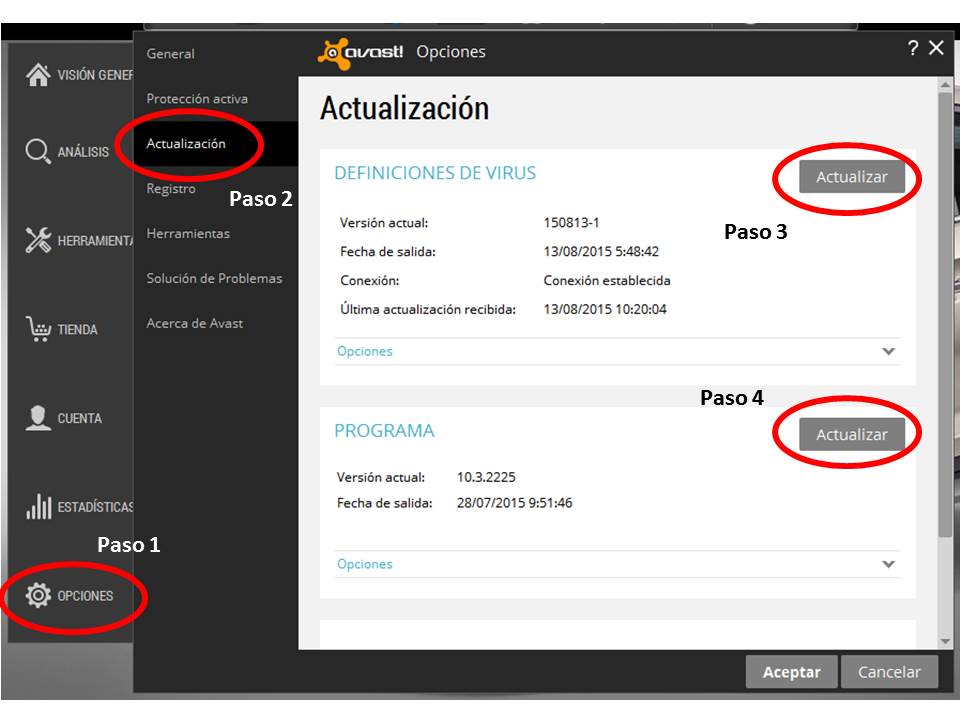
Task: Open Opciones link in virus definitions section
Action: 365,352
